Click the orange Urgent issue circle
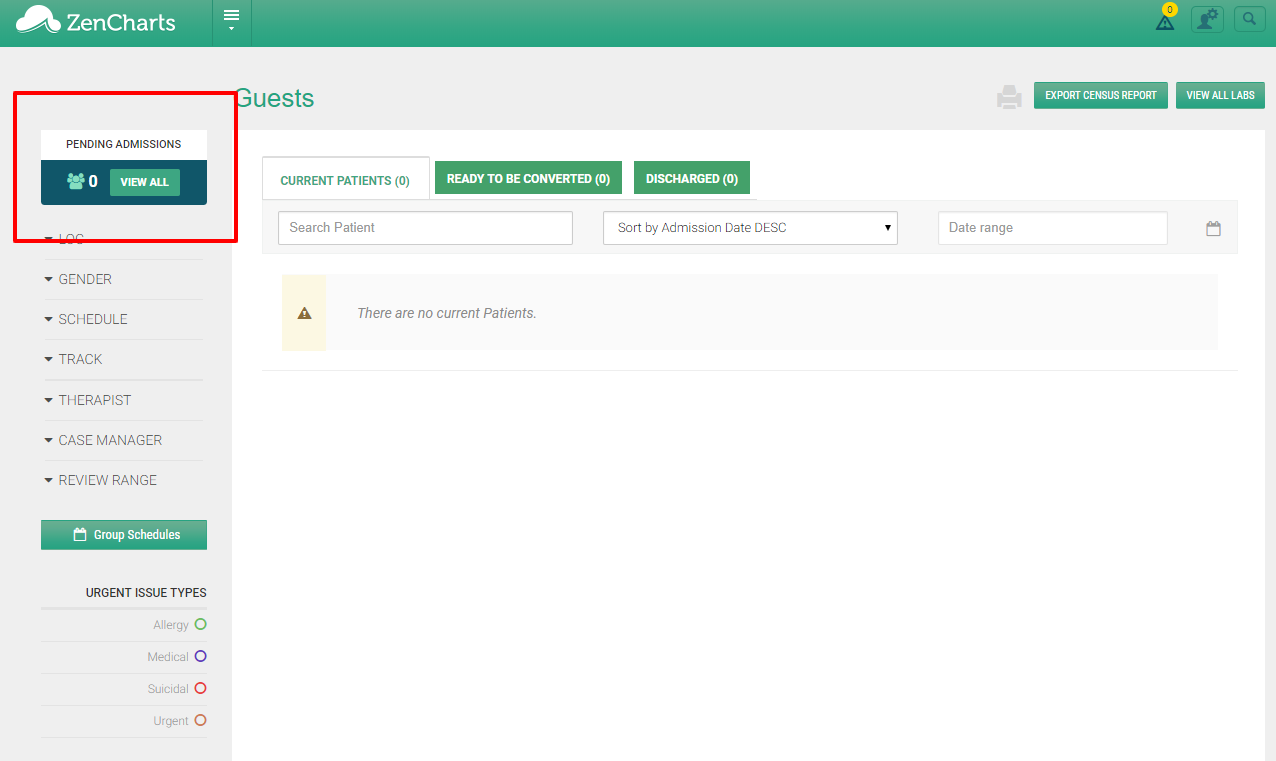 tap(200, 720)
